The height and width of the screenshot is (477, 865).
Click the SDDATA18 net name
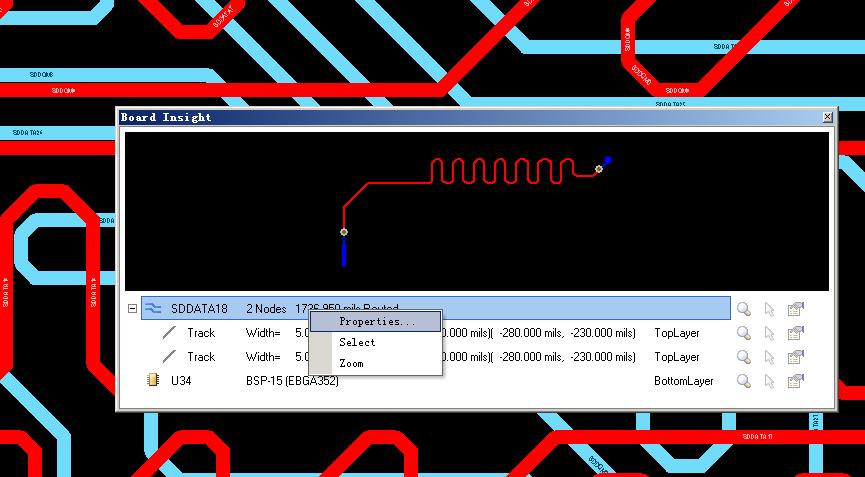click(199, 309)
